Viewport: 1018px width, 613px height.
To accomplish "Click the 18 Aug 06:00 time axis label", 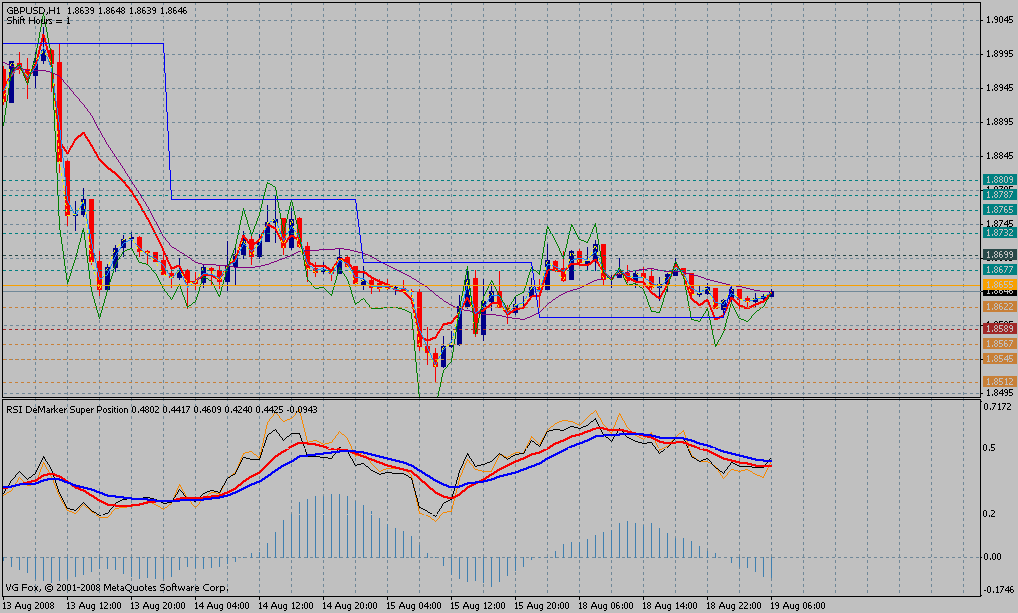I will [x=606, y=605].
